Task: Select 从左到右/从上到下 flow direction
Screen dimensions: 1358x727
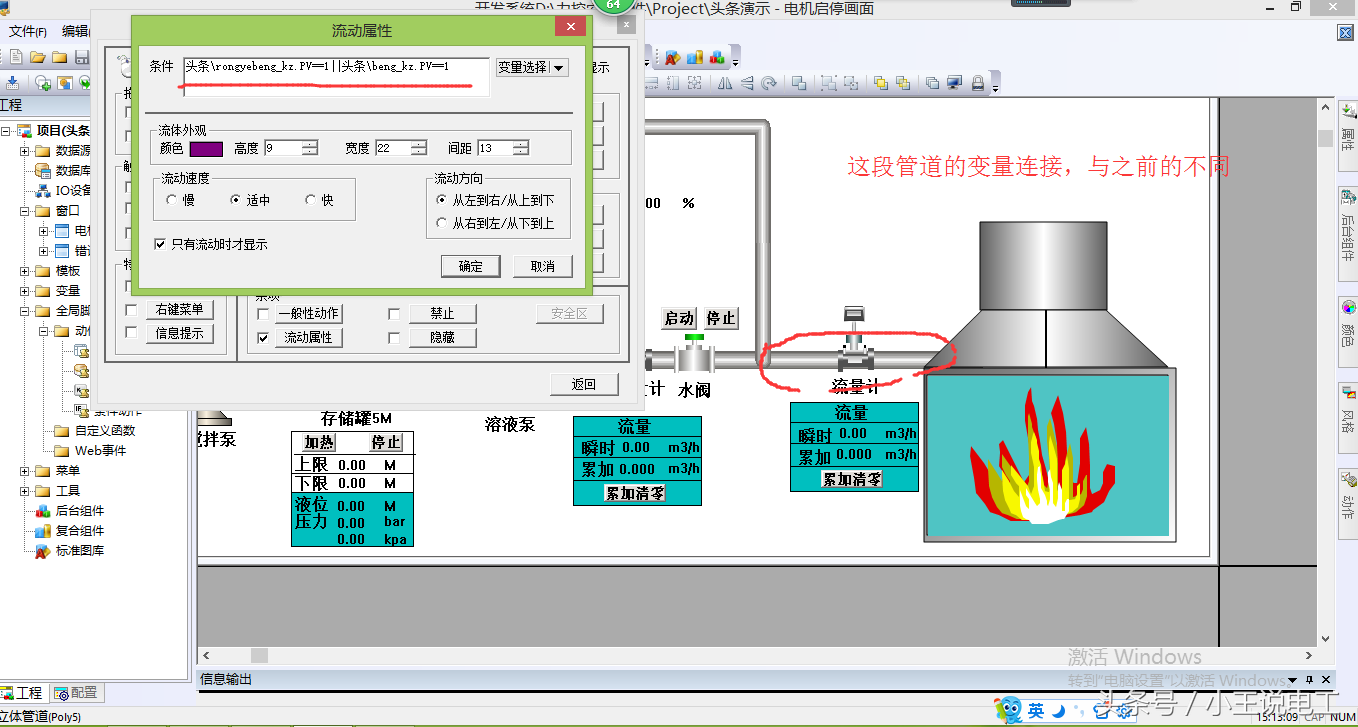Action: [x=442, y=201]
